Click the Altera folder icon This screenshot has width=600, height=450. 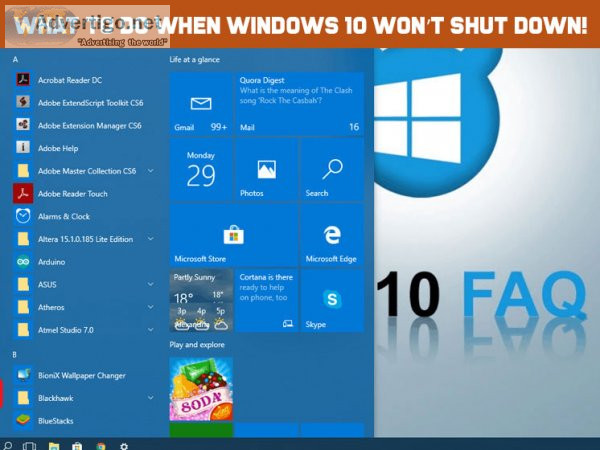(x=23, y=238)
